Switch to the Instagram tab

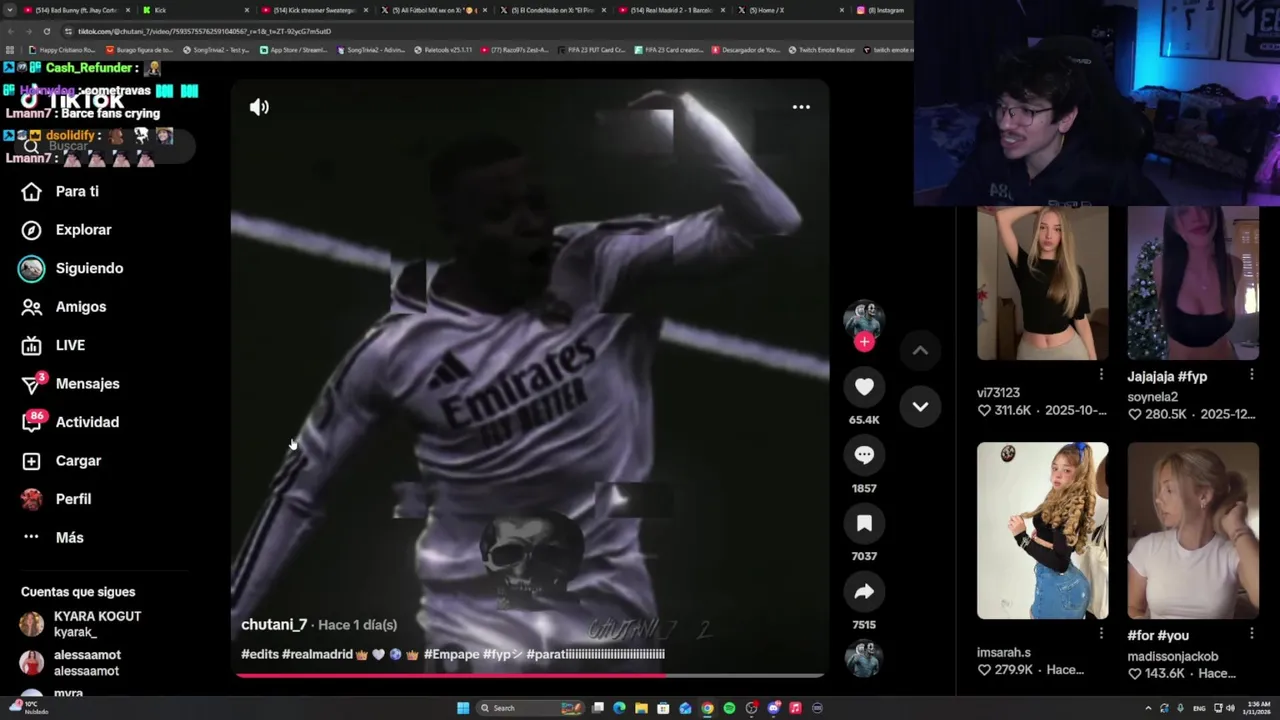tap(884, 10)
